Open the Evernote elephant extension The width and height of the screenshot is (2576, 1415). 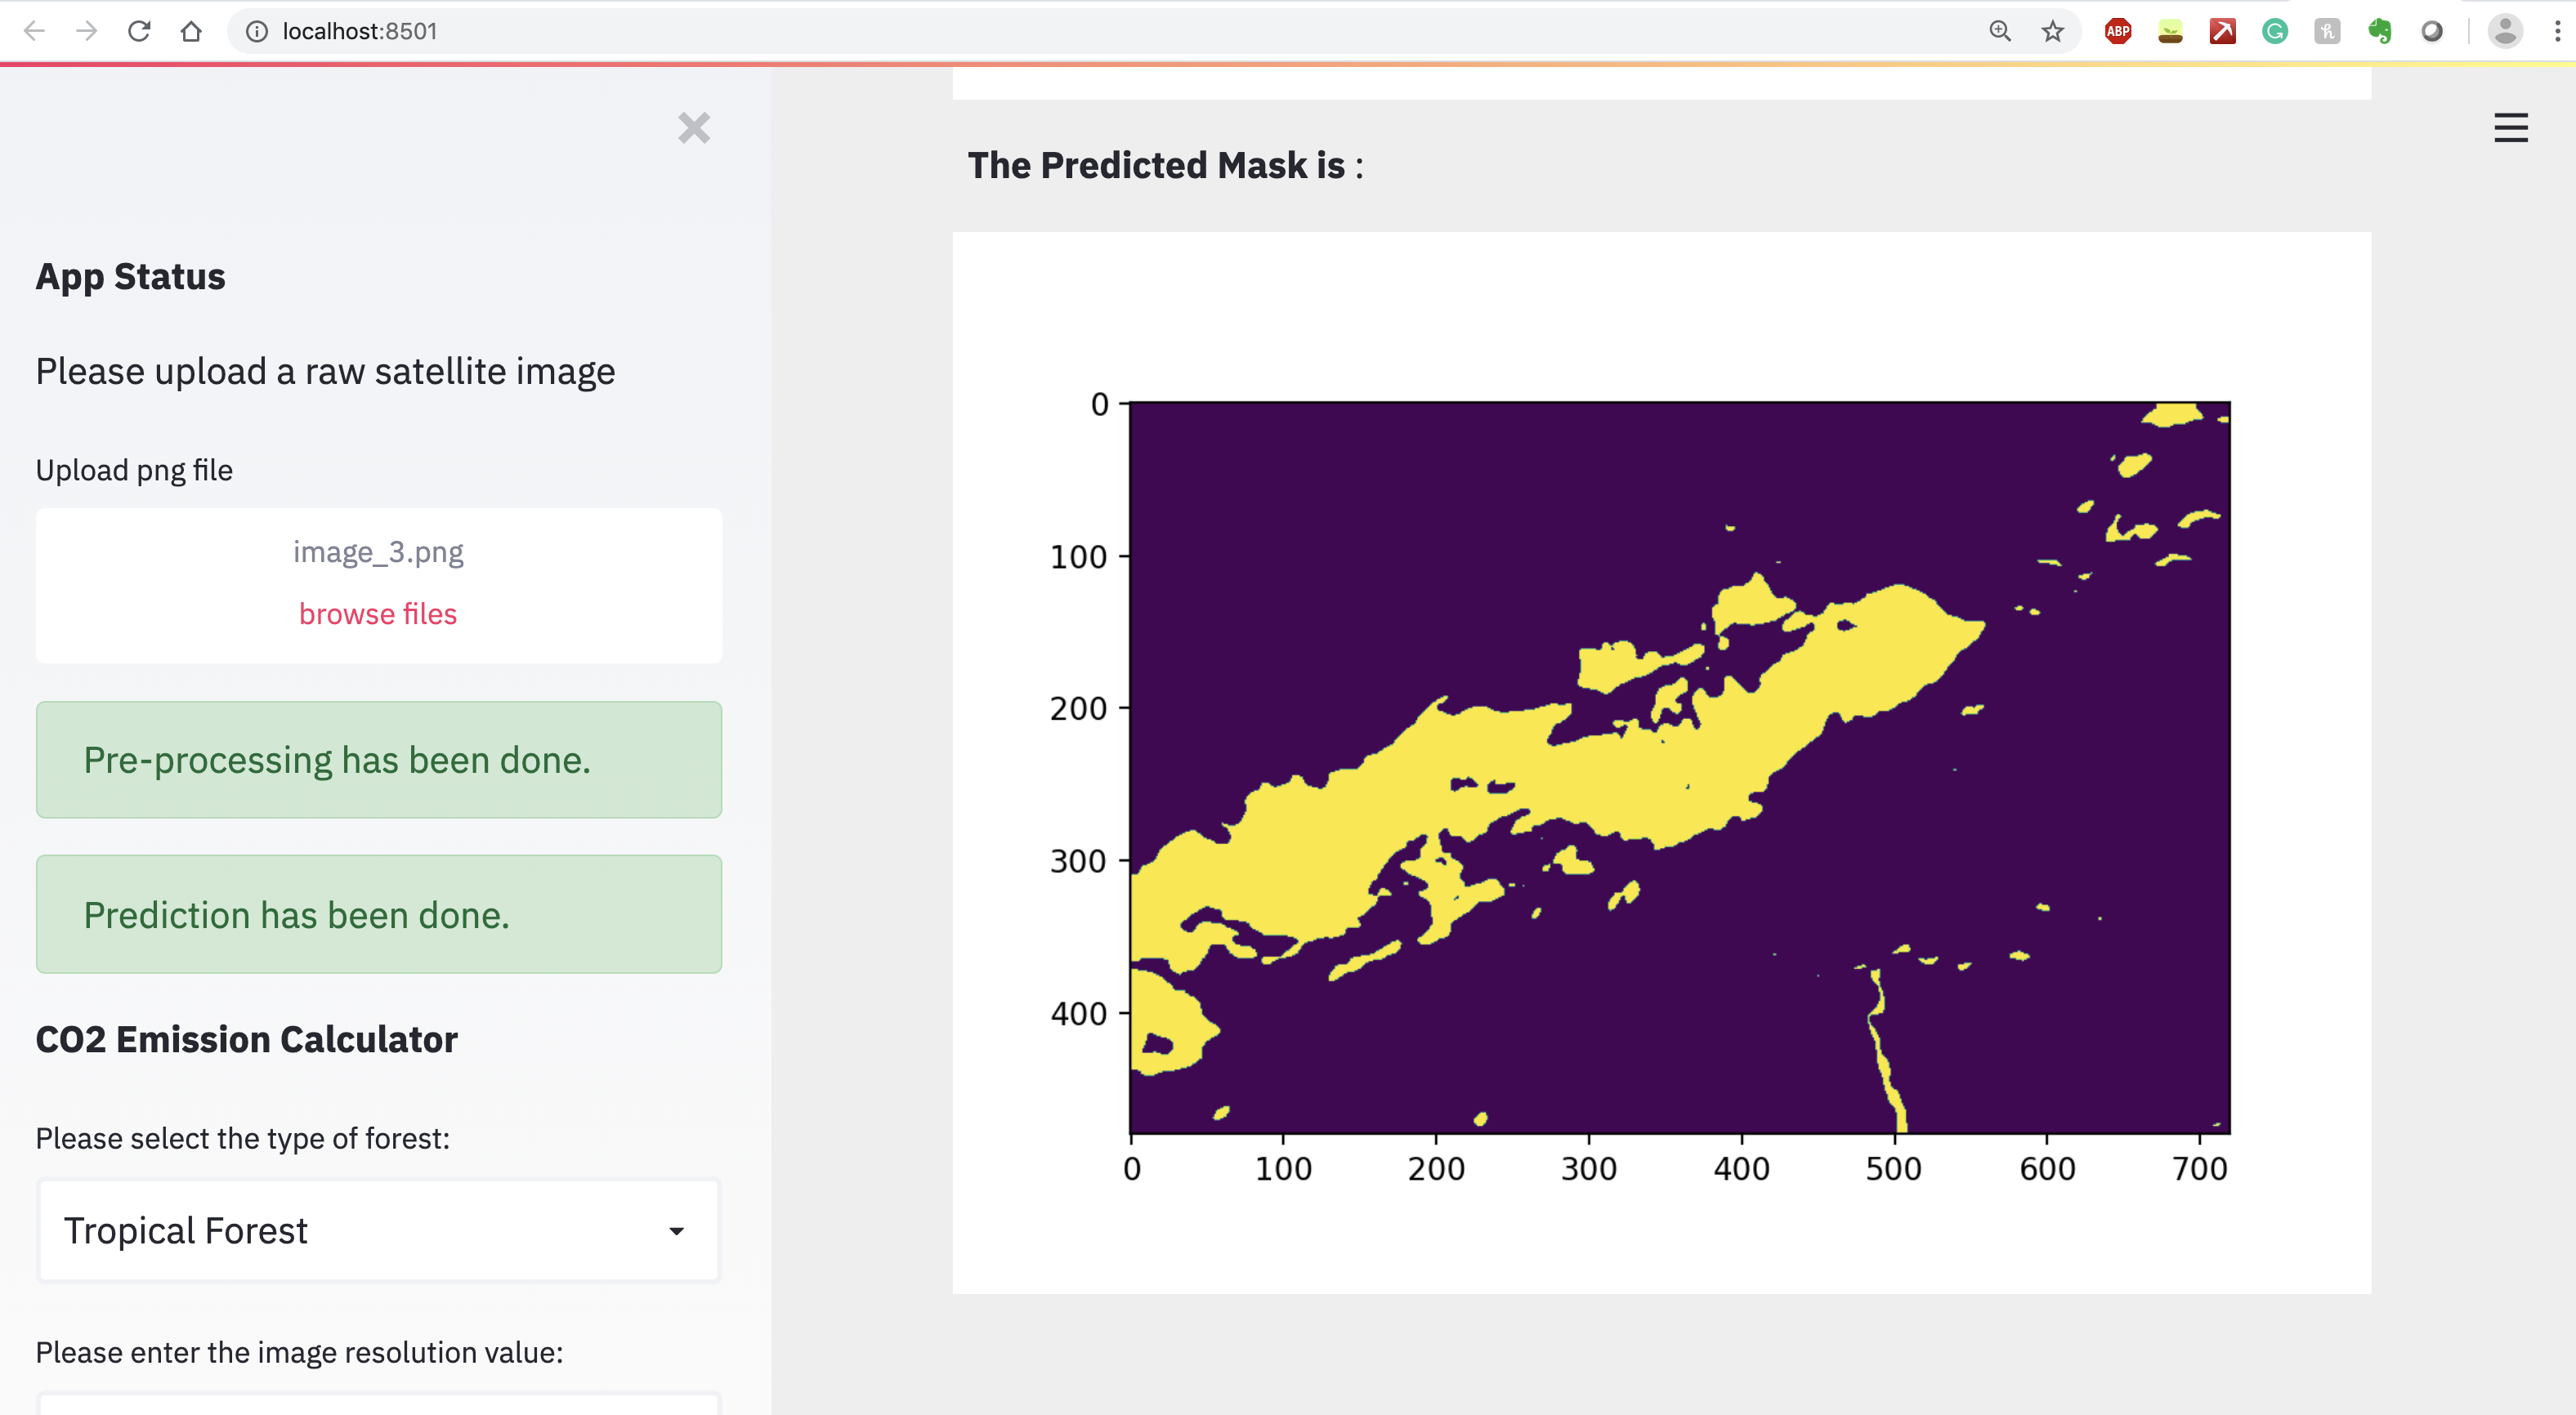tap(2379, 31)
